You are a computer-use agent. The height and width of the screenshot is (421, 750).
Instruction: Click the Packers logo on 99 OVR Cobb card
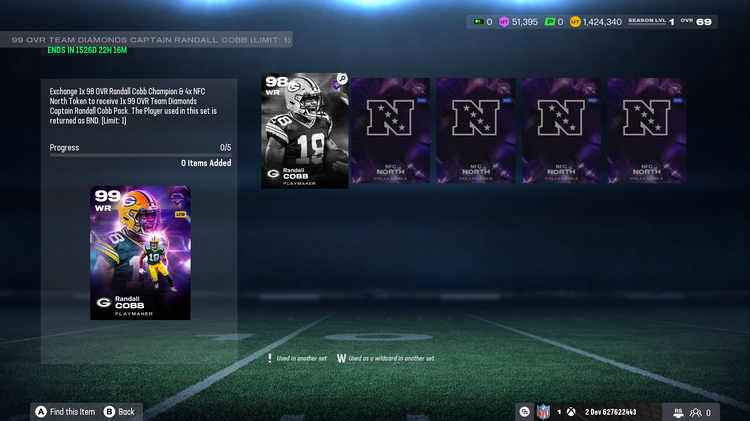[103, 302]
